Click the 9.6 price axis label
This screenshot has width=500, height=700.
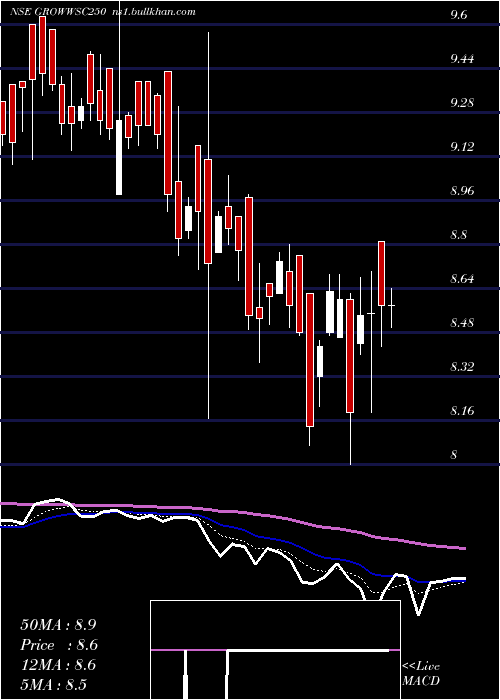coord(459,15)
